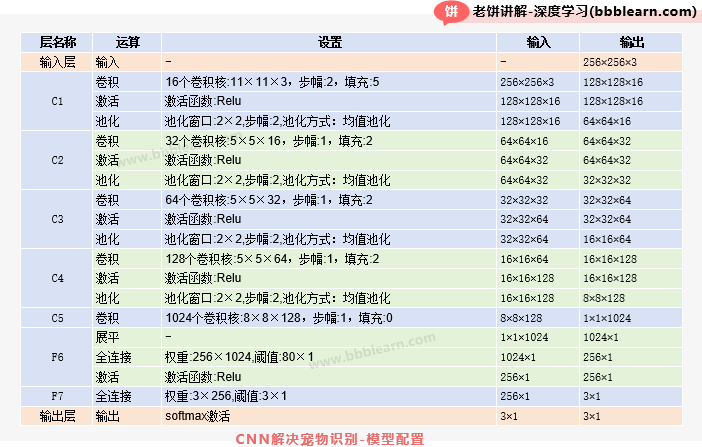The image size is (702, 447).
Task: Select the softmax激活 settings cell
Action: click(x=329, y=416)
